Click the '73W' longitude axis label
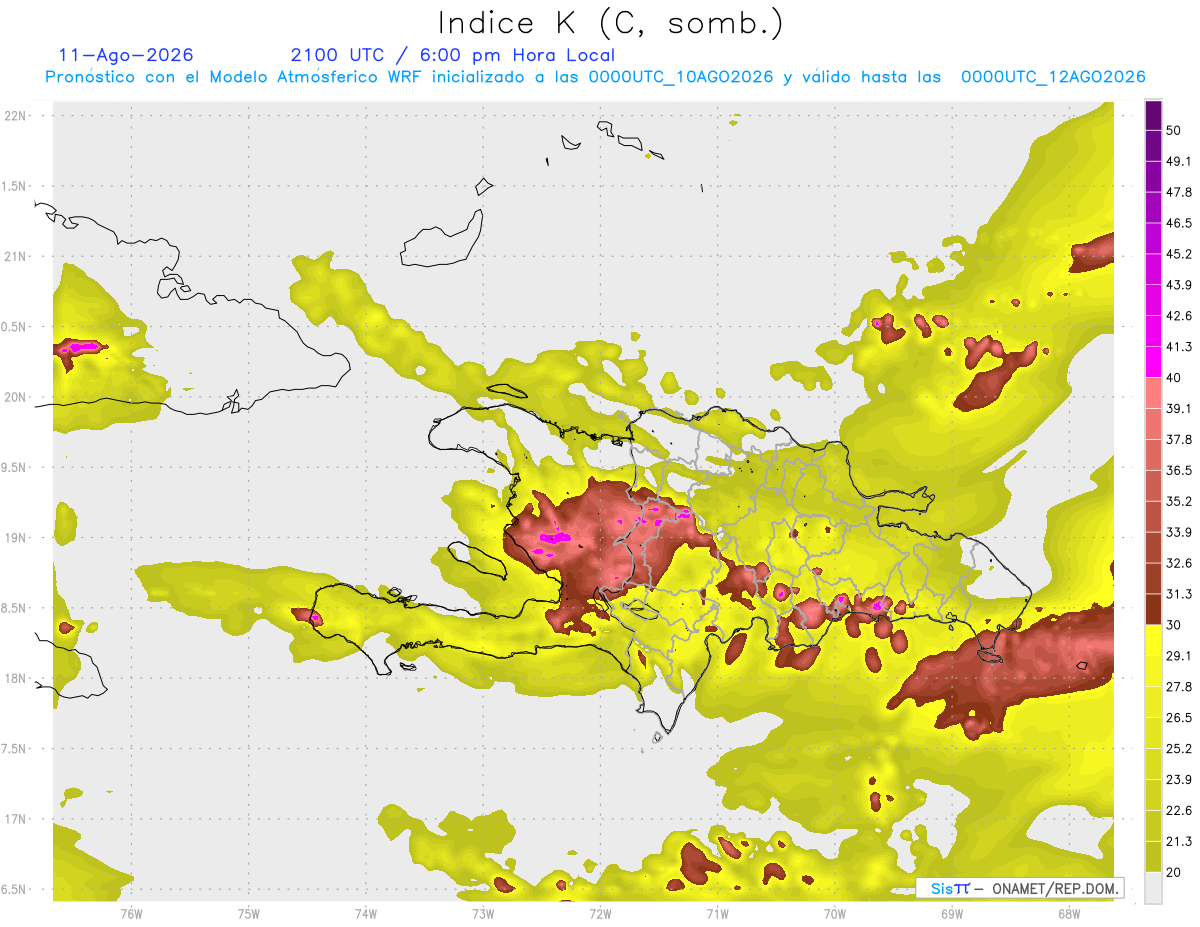This screenshot has height=927, width=1200. [483, 914]
